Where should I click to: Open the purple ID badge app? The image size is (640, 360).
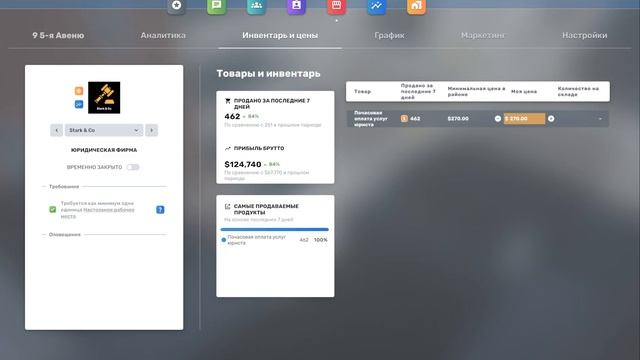coord(296,6)
